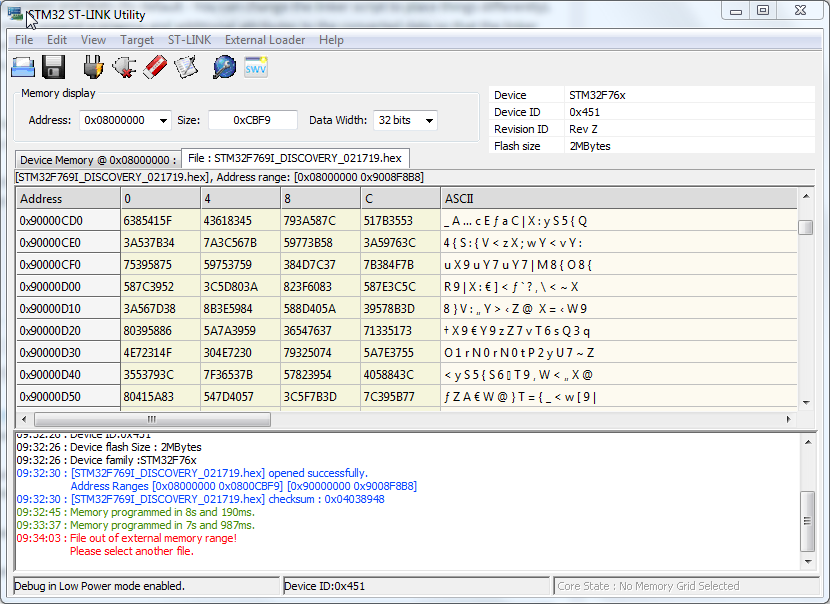Open the ST-LINK menu

[189, 40]
